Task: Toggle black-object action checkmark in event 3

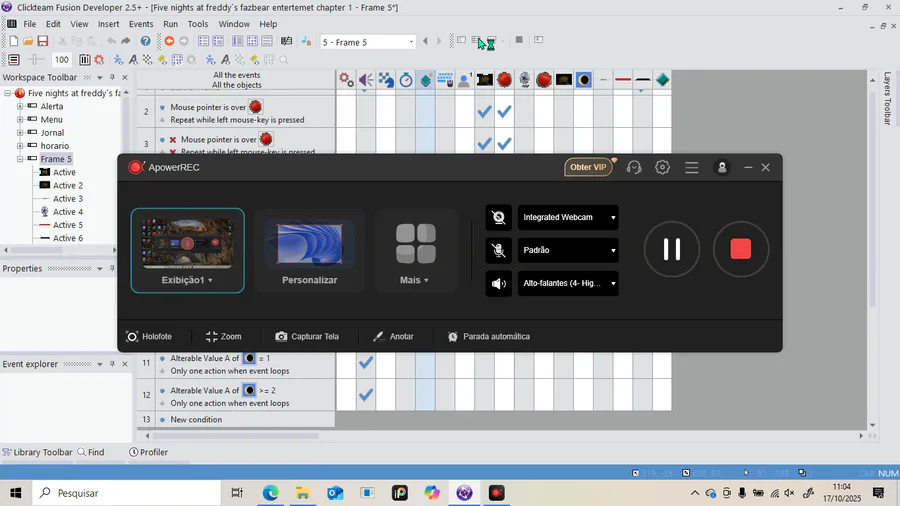Action: 484,143
